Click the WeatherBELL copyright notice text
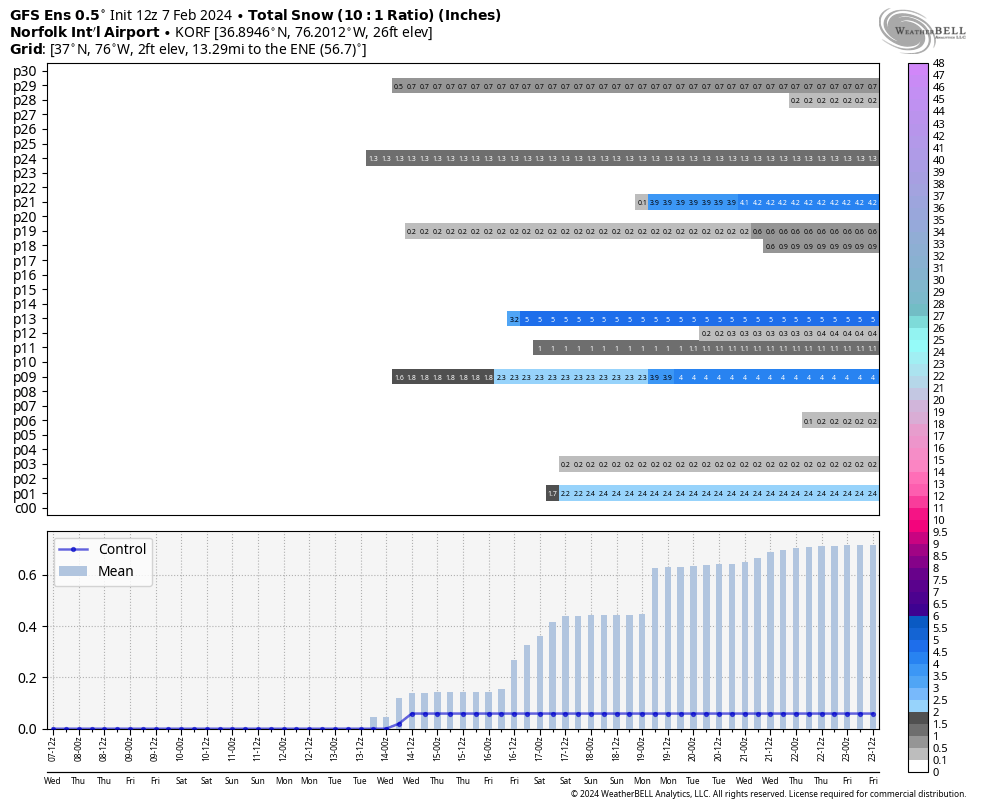Screen dimensions: 984x808 768,794
